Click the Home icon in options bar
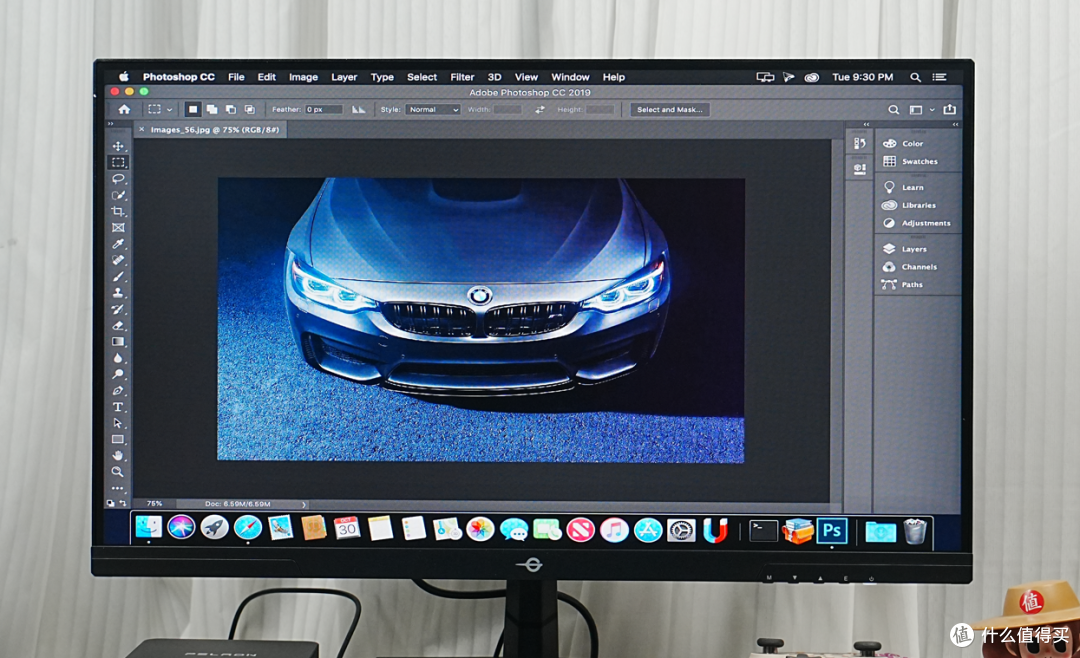Viewport: 1080px width, 658px height. tap(124, 110)
